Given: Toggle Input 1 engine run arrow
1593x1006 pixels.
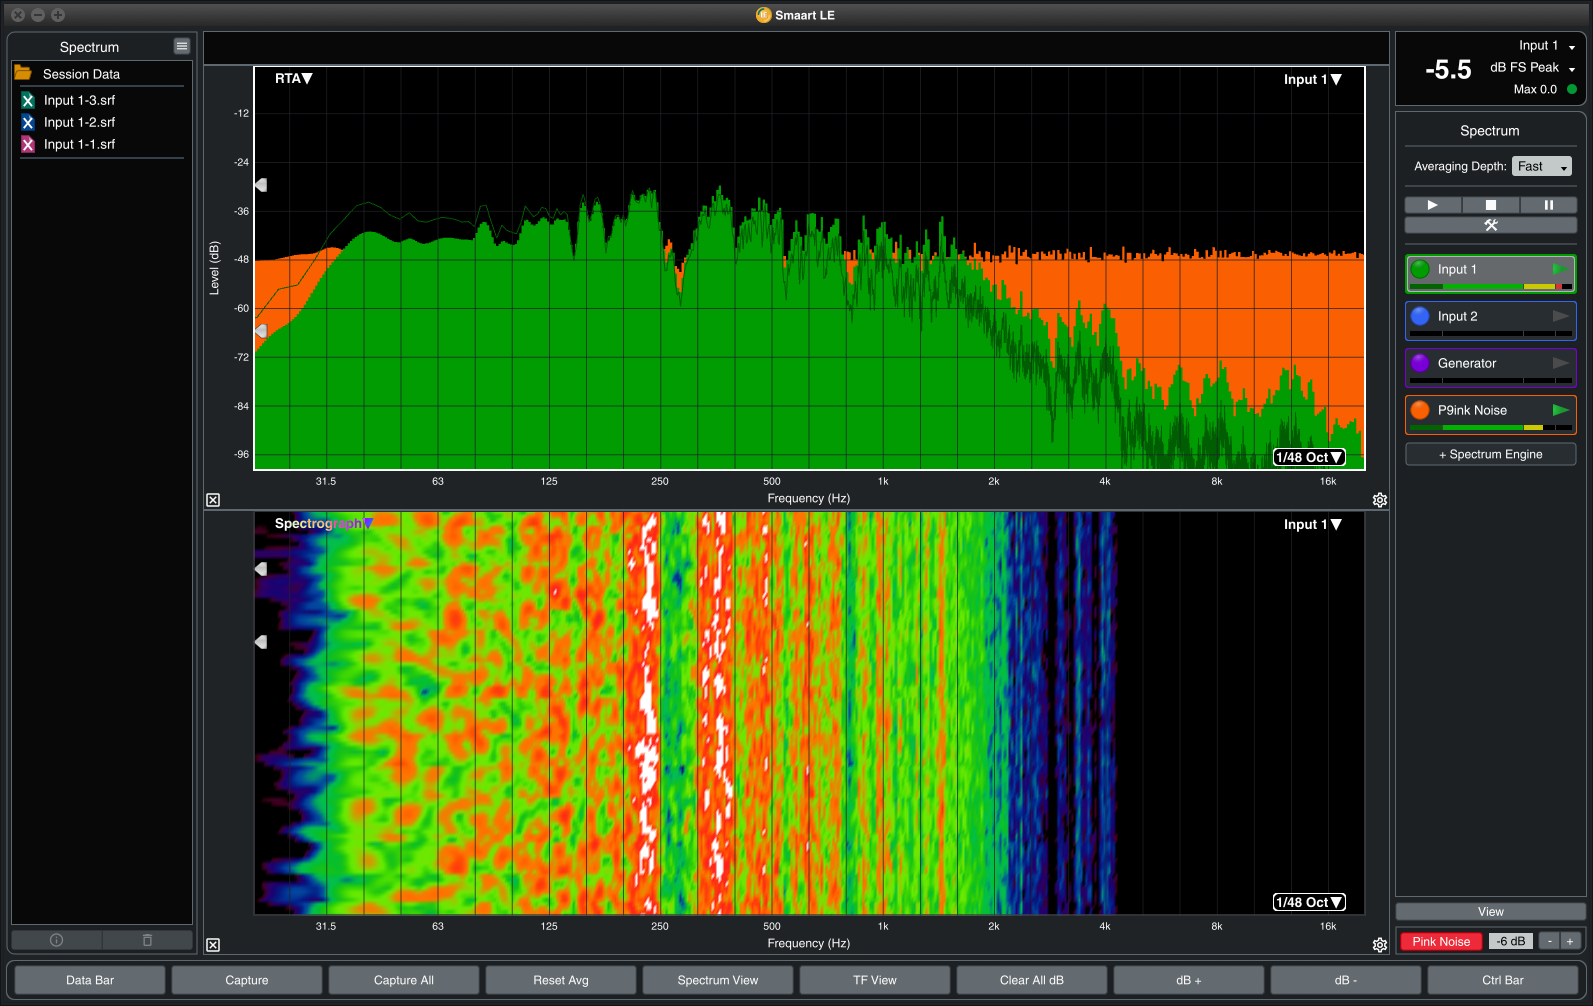Looking at the screenshot, I should pyautogui.click(x=1560, y=269).
